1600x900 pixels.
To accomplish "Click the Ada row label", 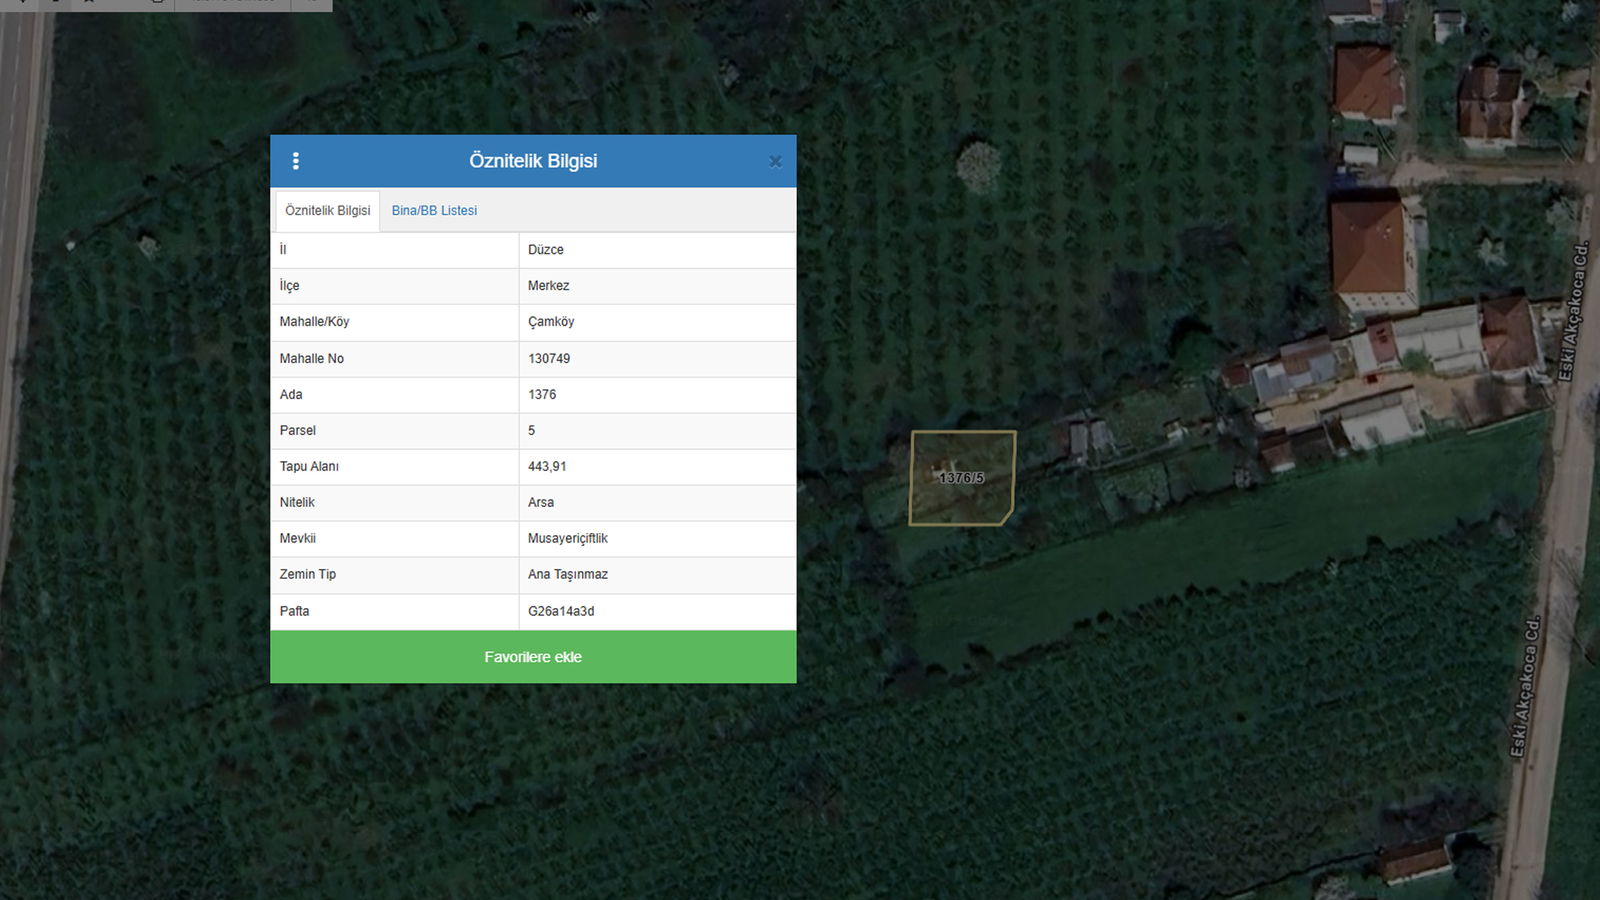I will [x=291, y=395].
